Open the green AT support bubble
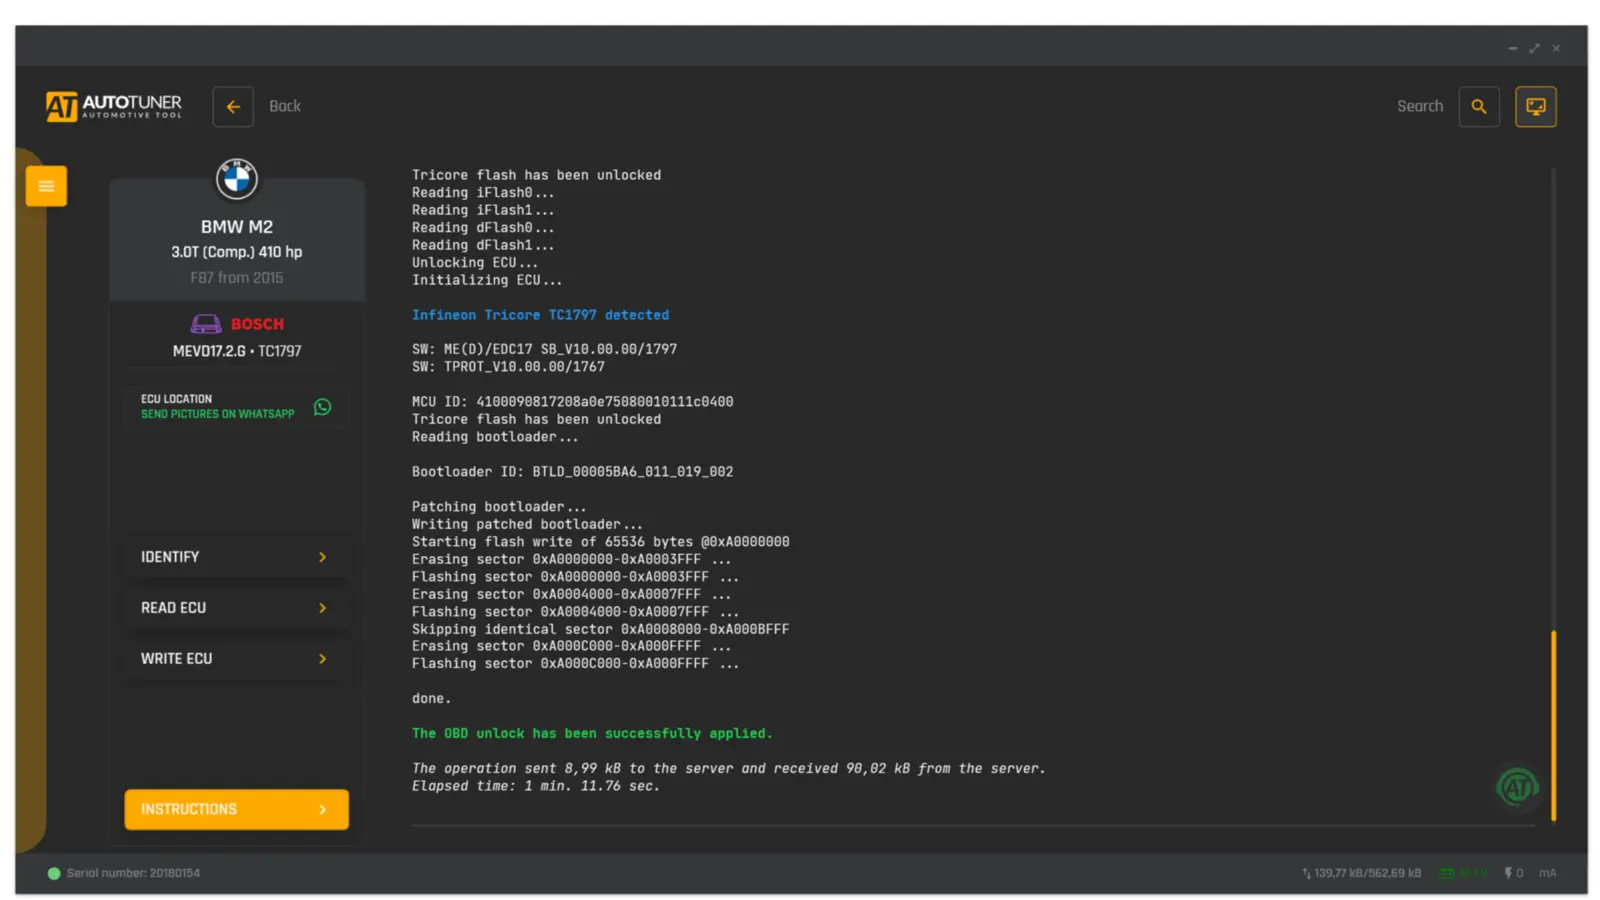The image size is (1600, 900). (1517, 788)
